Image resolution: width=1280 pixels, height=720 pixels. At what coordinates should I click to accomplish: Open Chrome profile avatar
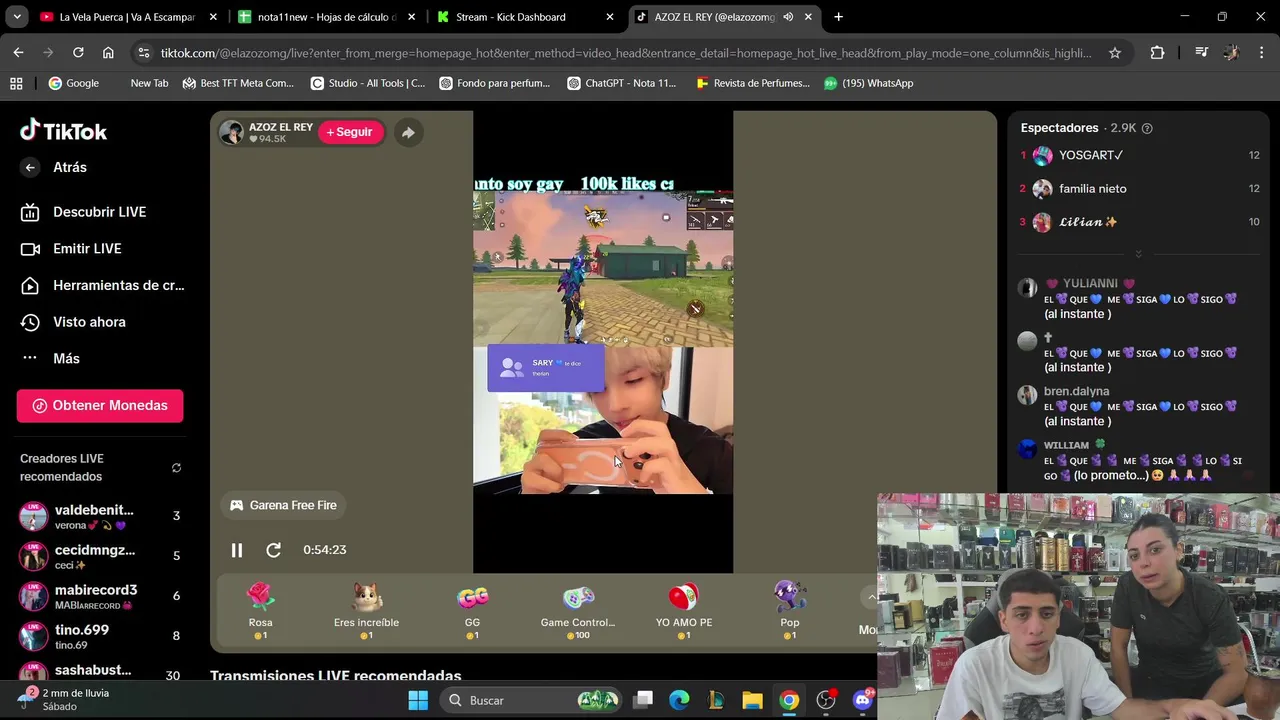pos(1231,53)
